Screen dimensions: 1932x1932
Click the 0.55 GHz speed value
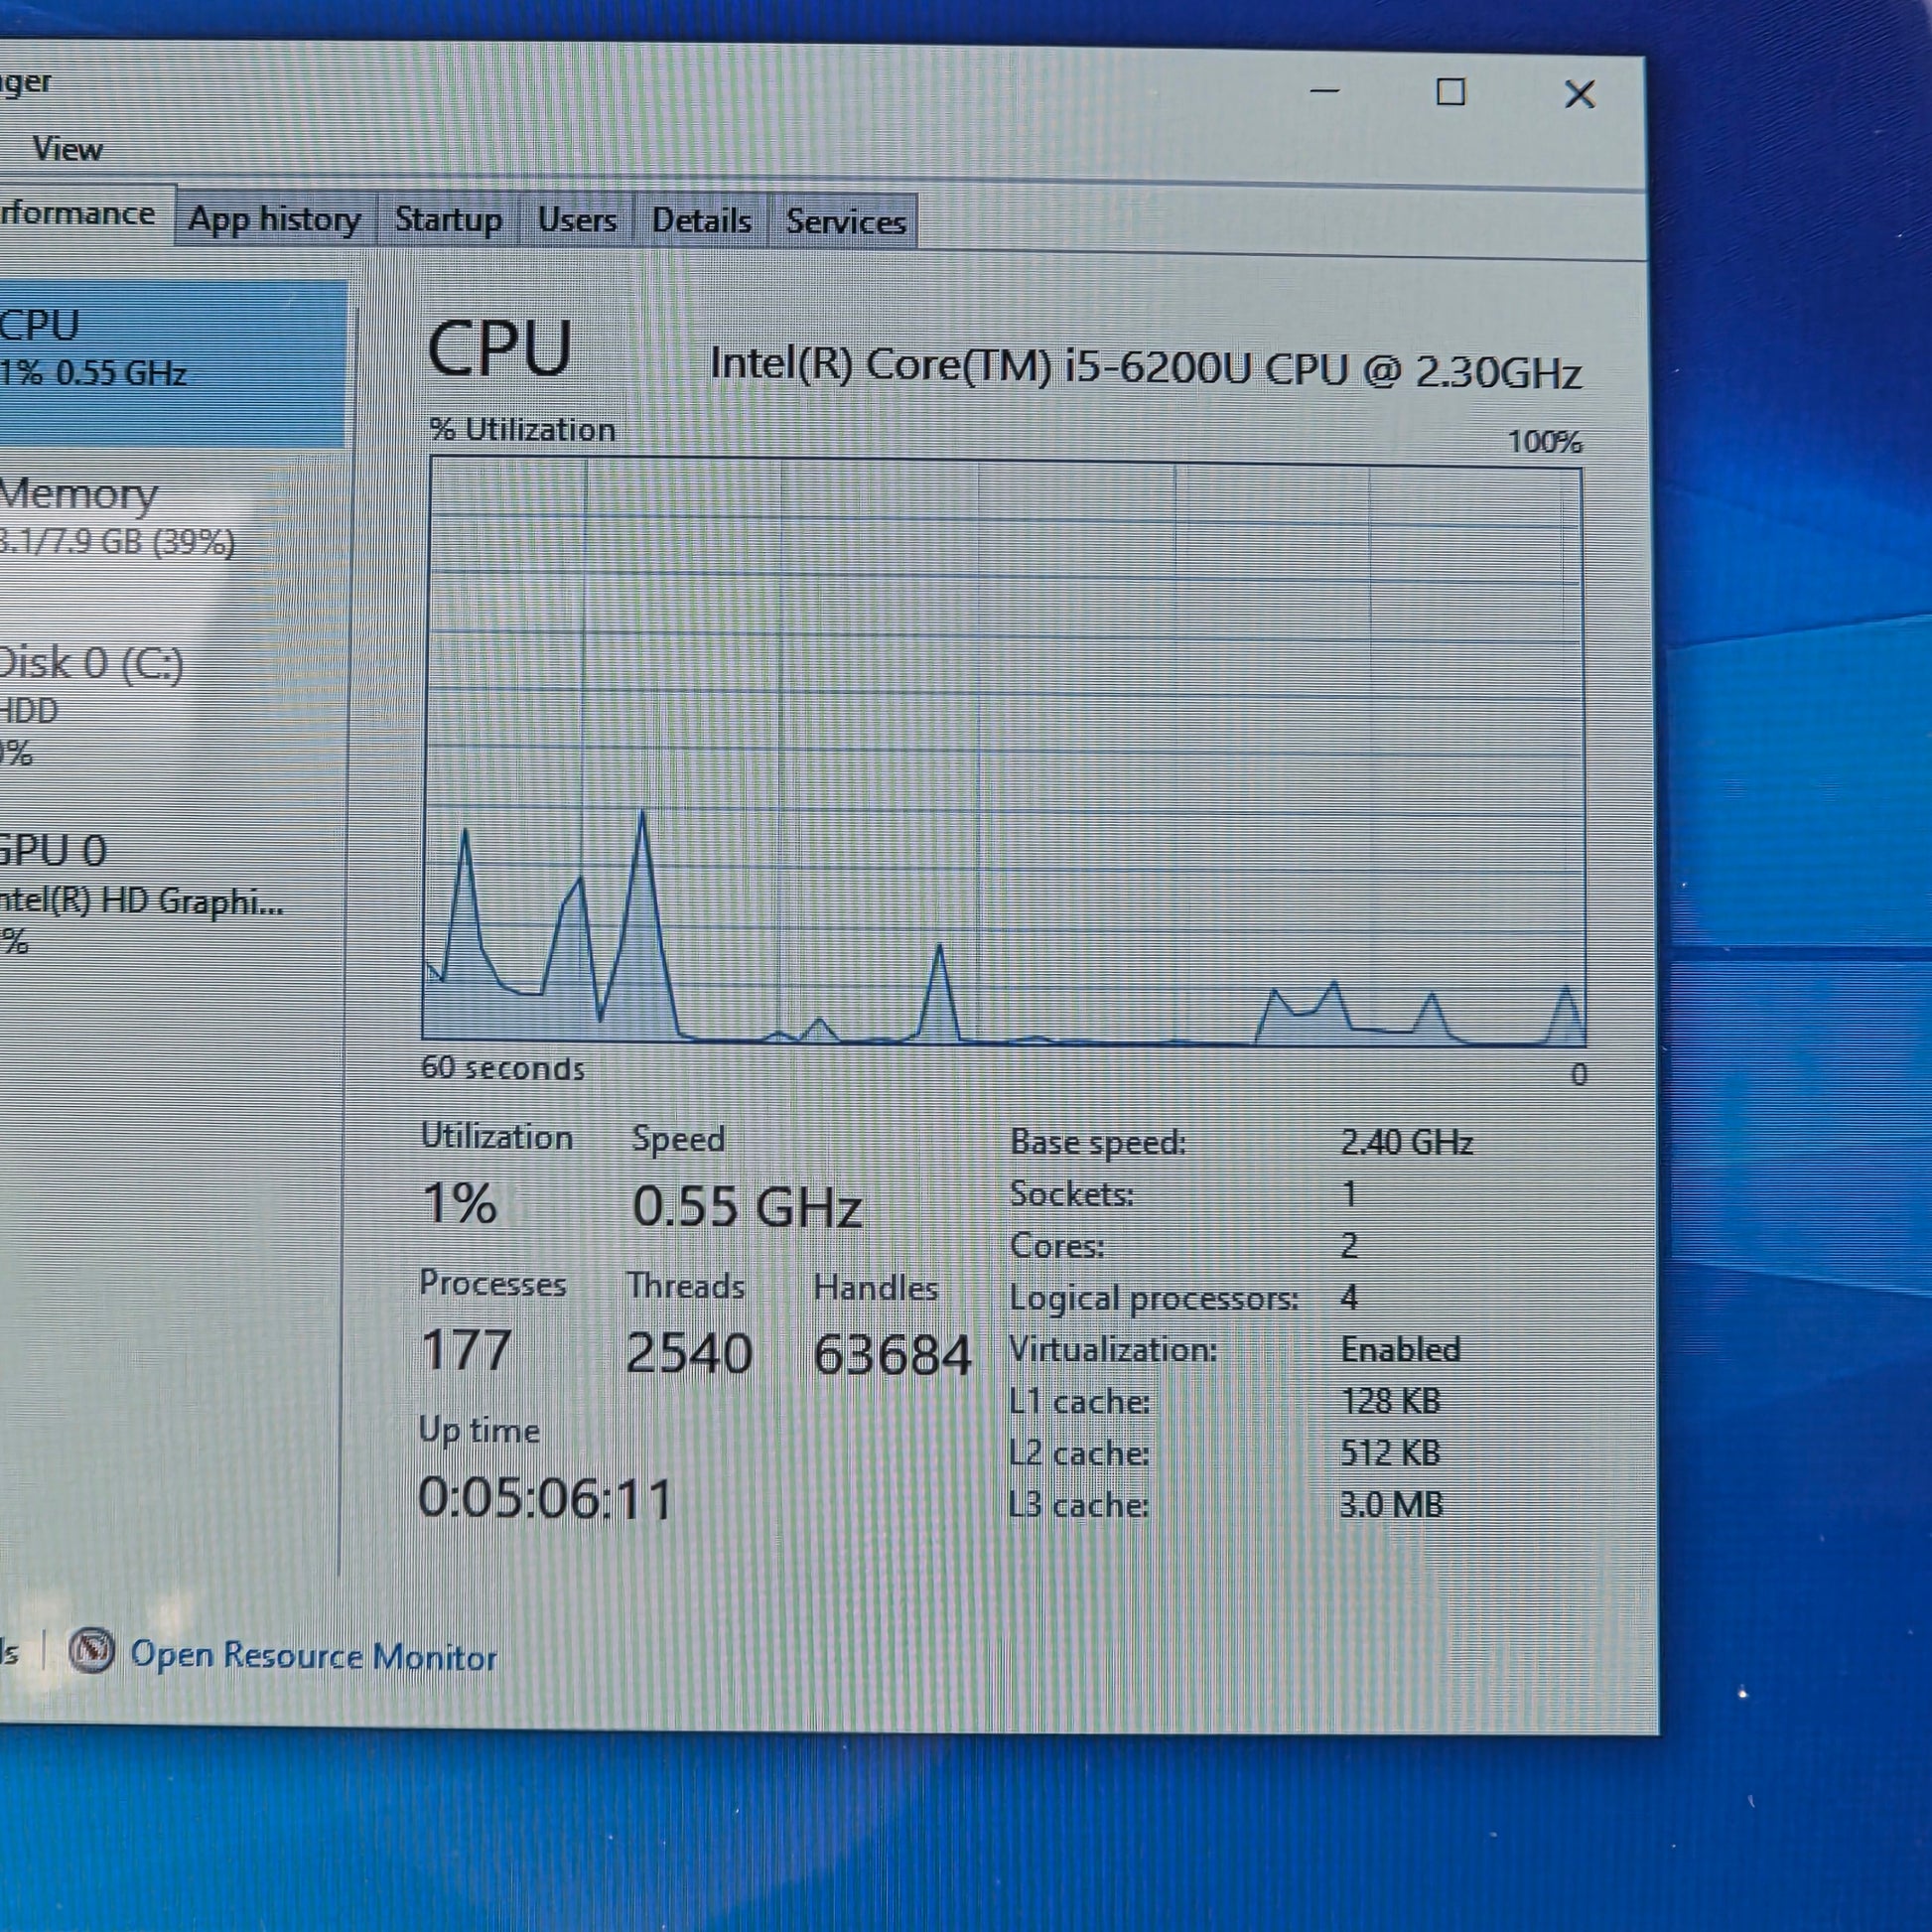click(746, 1206)
